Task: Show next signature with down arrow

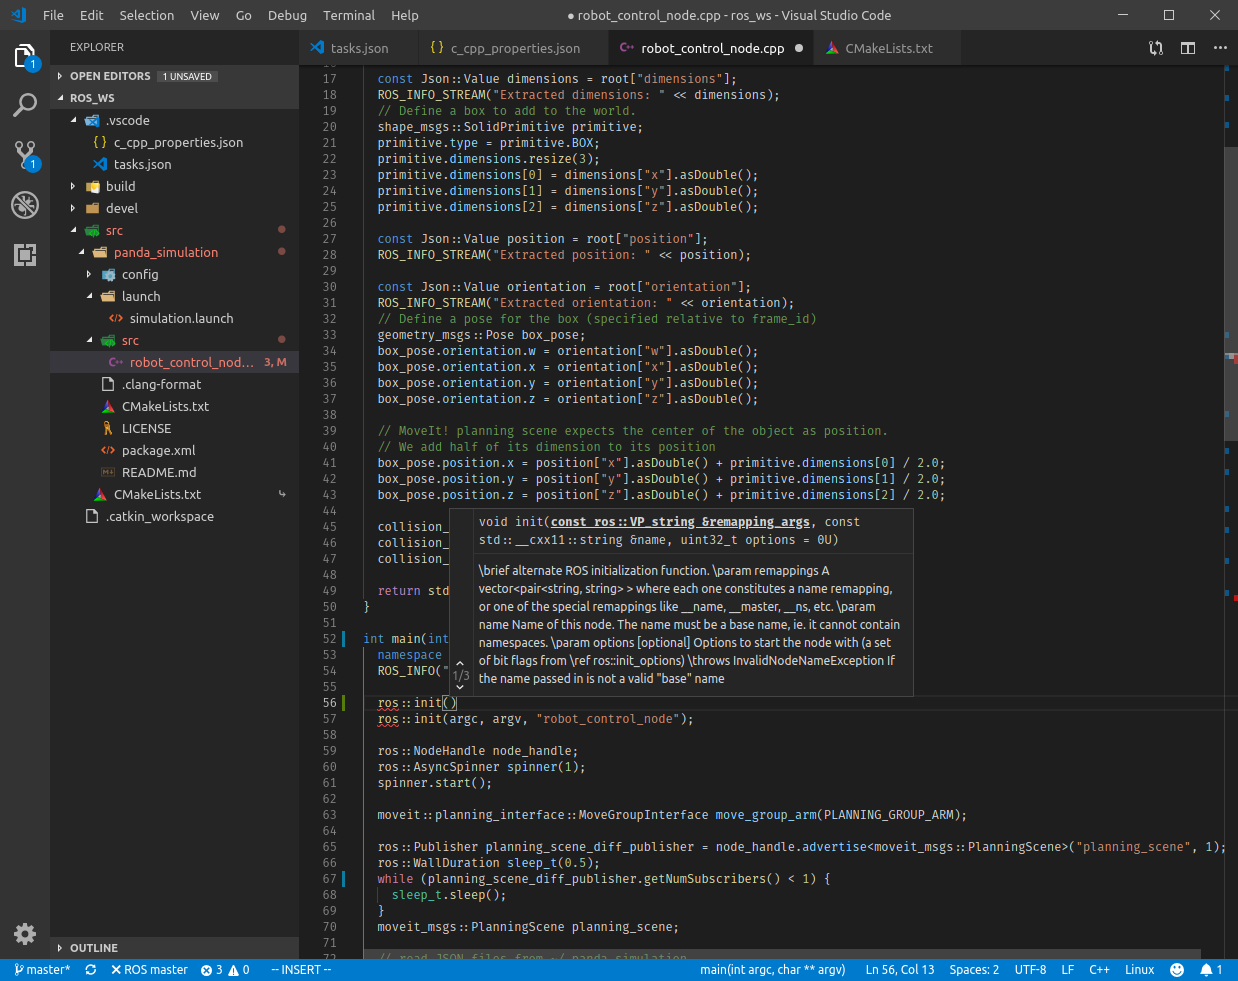Action: click(460, 687)
